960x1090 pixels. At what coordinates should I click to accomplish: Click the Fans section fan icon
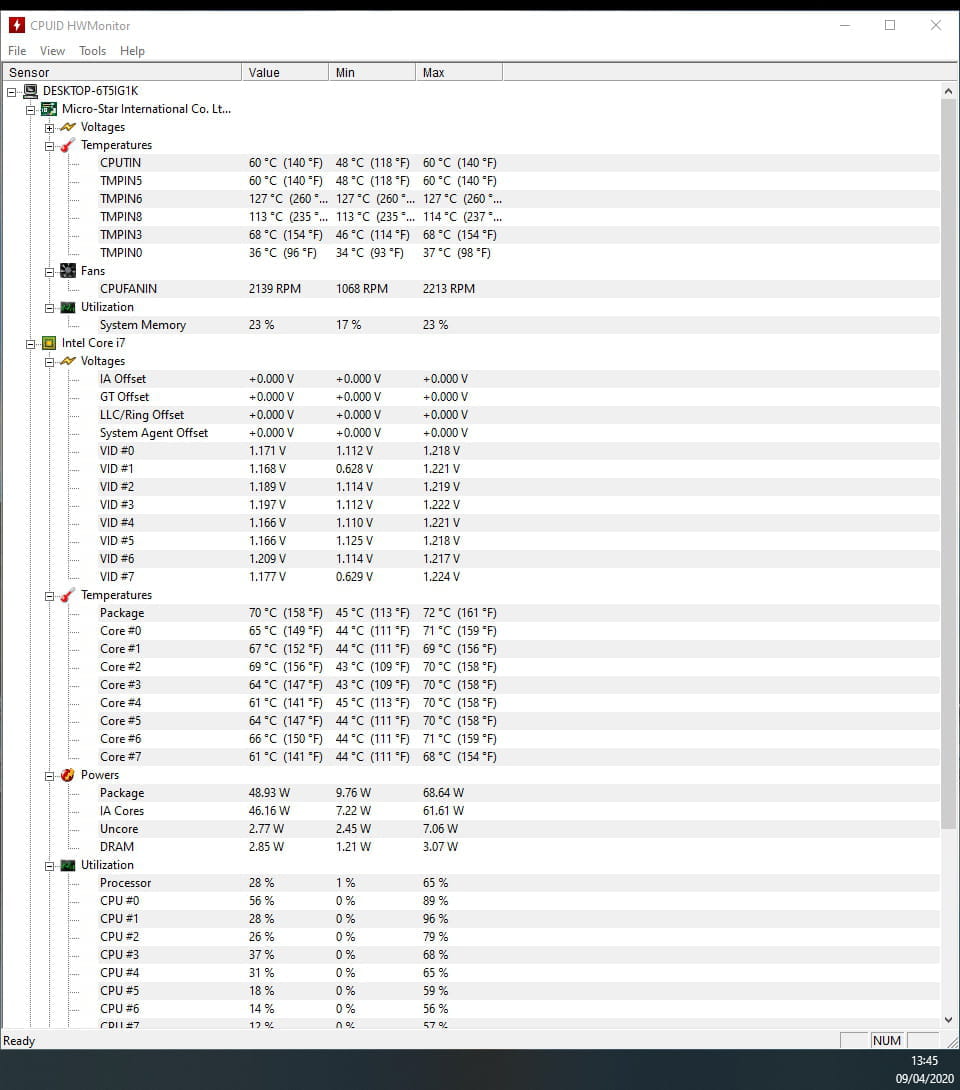pos(67,271)
